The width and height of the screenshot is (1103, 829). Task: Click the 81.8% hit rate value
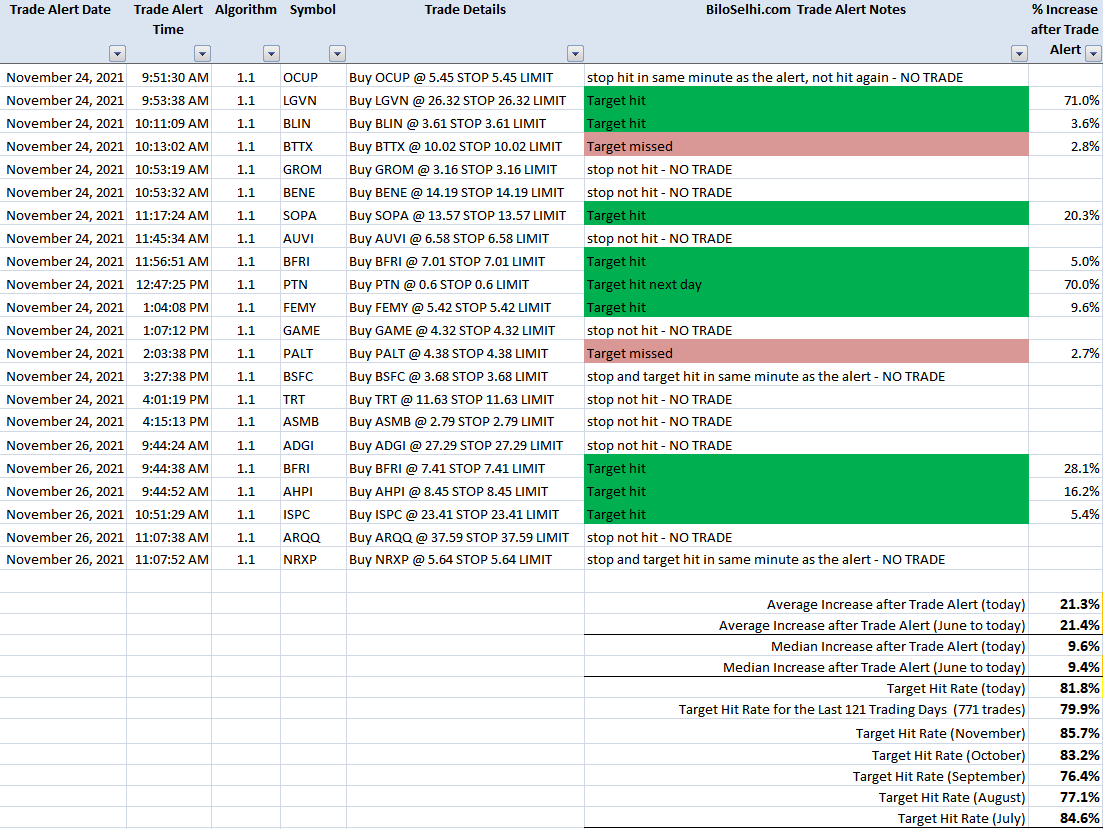[1079, 688]
